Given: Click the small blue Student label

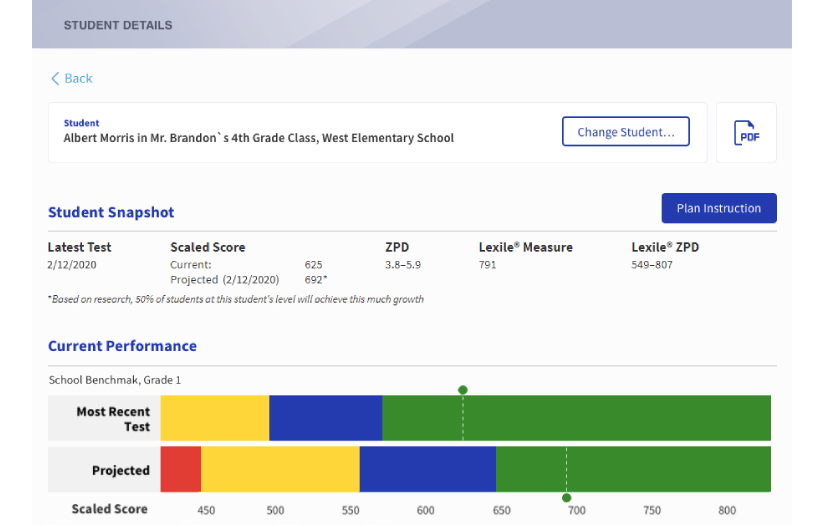Looking at the screenshot, I should click(x=82, y=123).
